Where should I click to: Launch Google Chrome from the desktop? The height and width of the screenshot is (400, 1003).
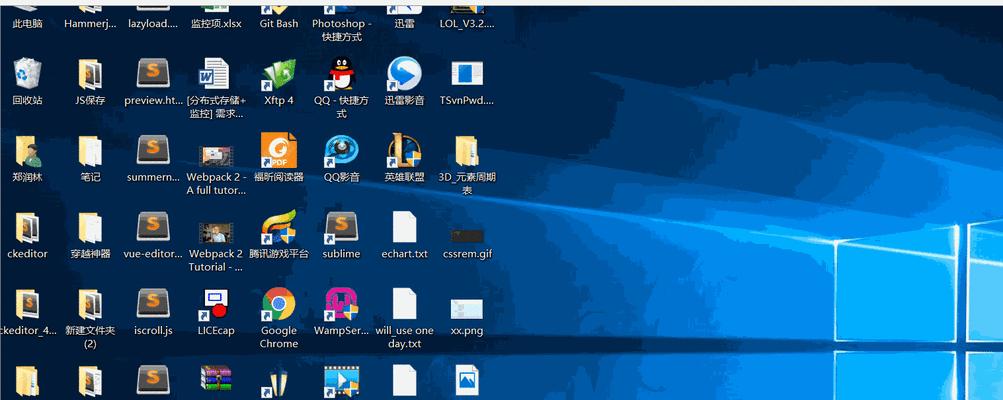[x=279, y=304]
